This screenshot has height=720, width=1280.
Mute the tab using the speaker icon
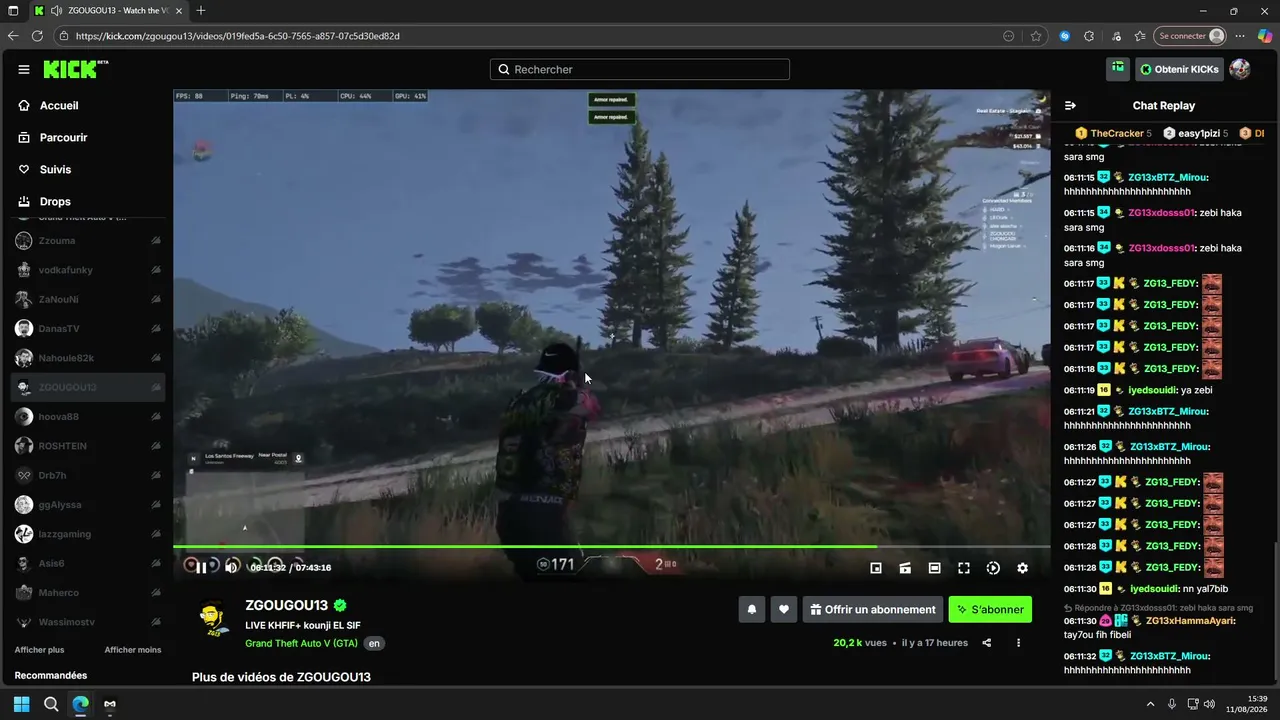[x=56, y=11]
